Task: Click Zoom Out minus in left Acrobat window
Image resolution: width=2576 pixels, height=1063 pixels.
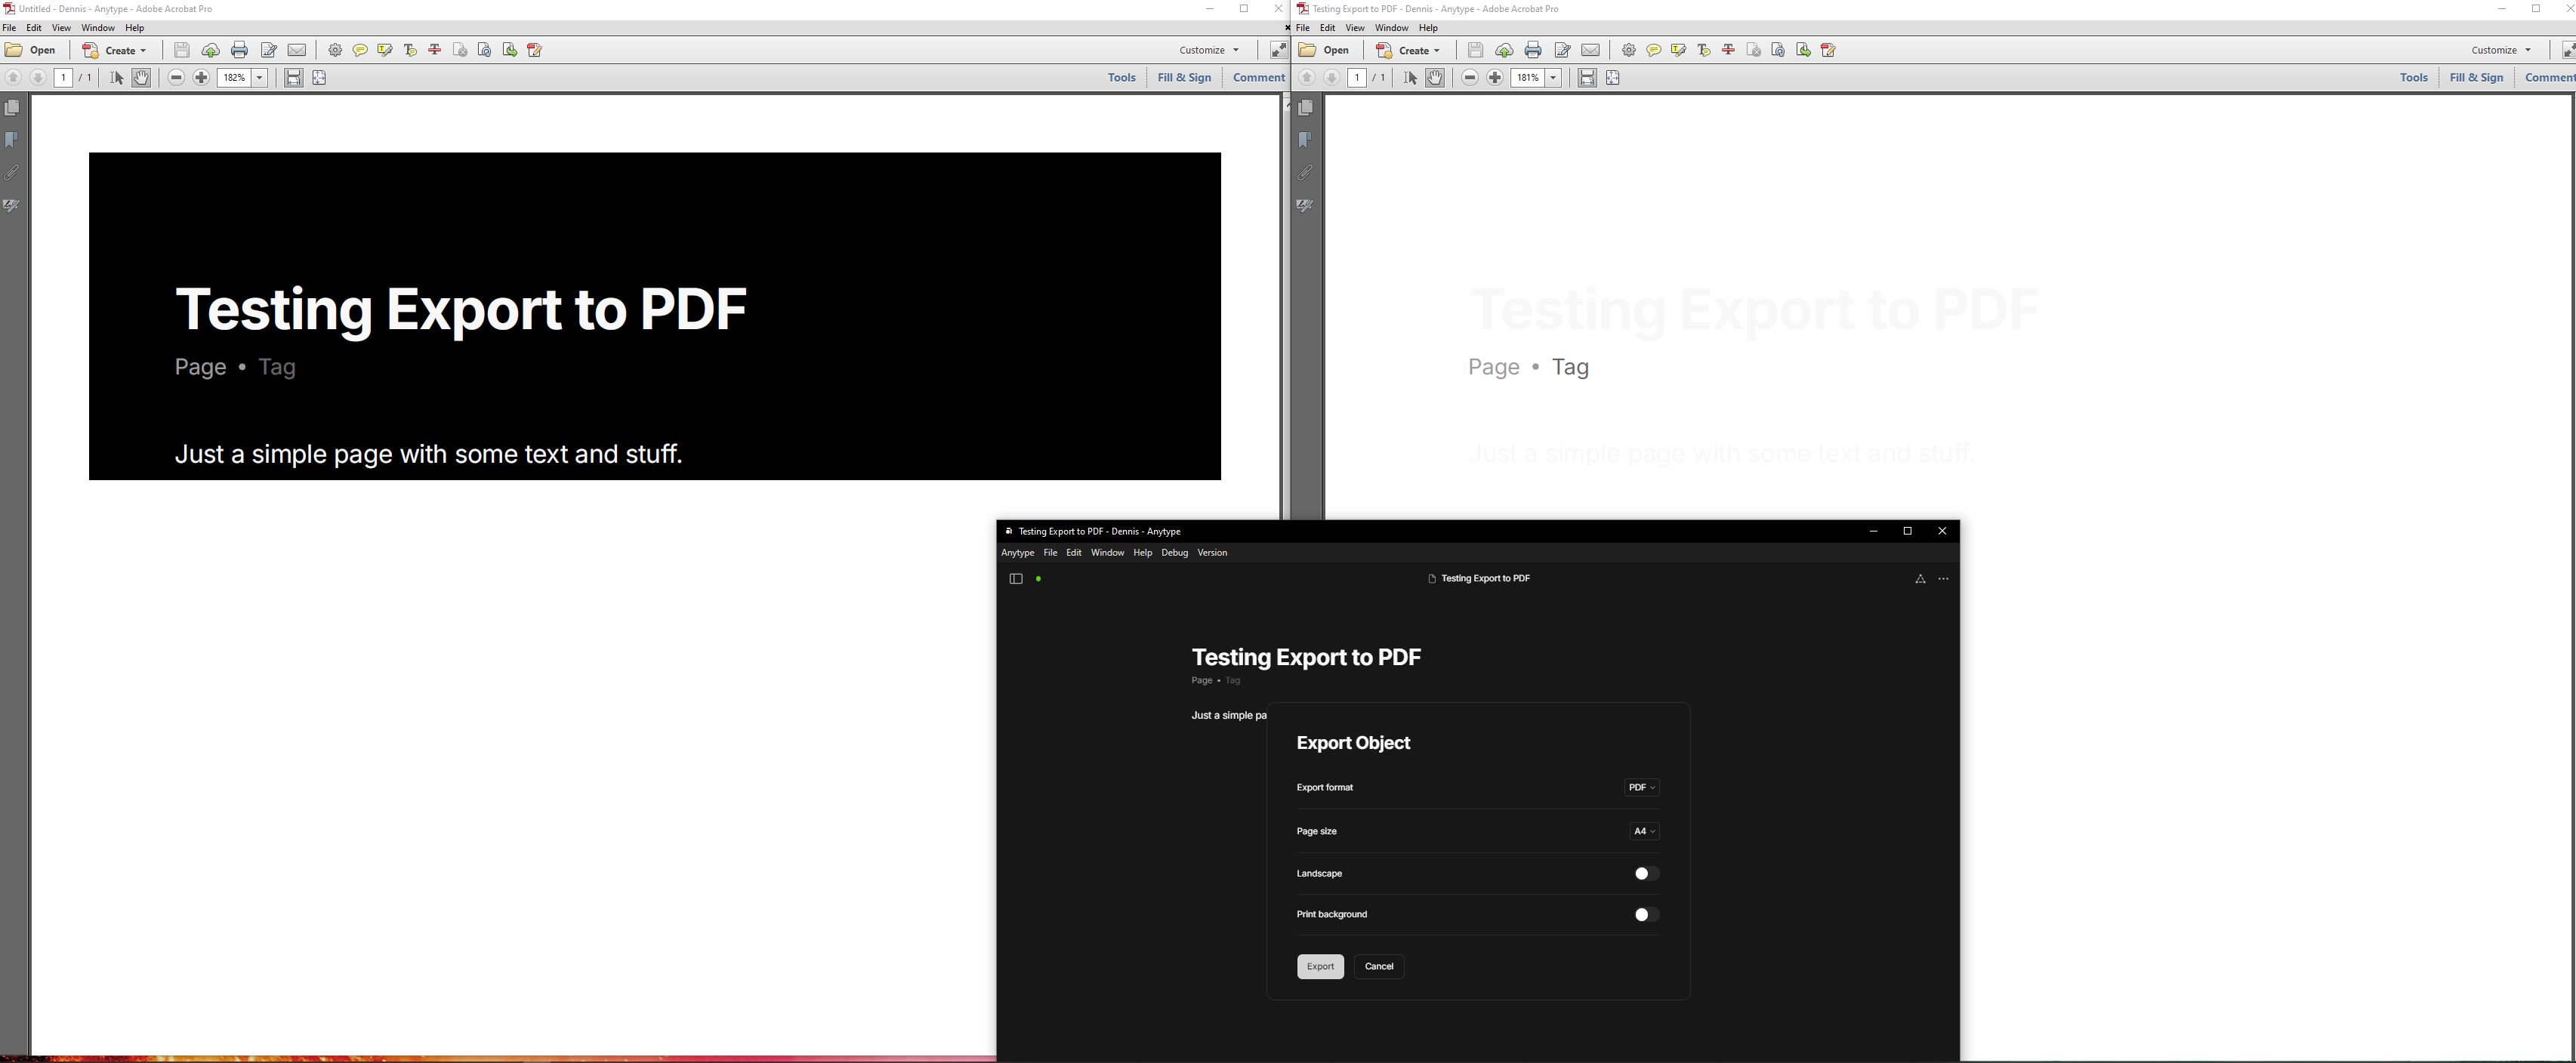Action: (176, 78)
